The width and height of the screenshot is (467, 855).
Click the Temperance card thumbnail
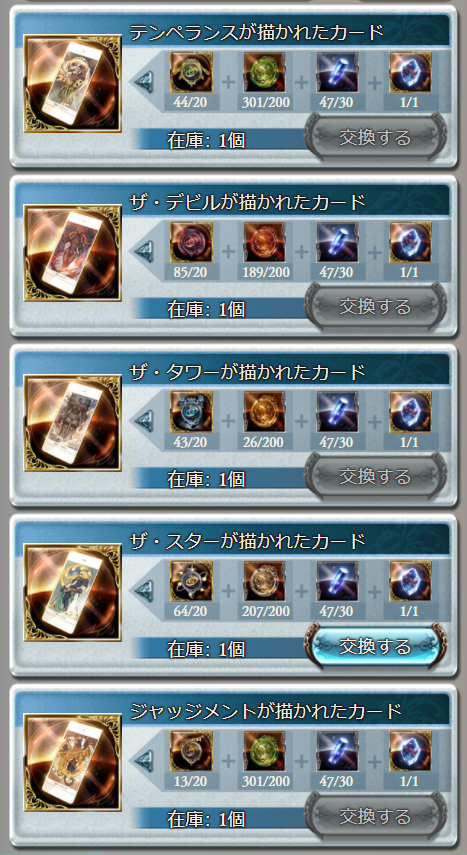73,83
